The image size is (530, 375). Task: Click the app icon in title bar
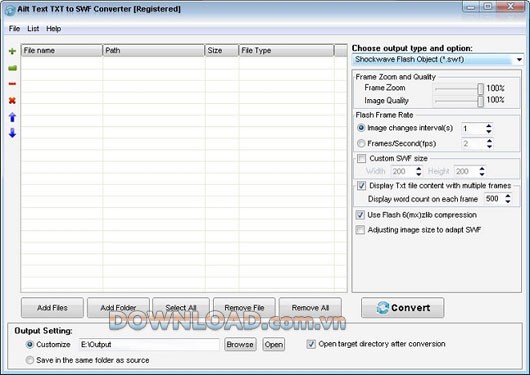(10, 10)
